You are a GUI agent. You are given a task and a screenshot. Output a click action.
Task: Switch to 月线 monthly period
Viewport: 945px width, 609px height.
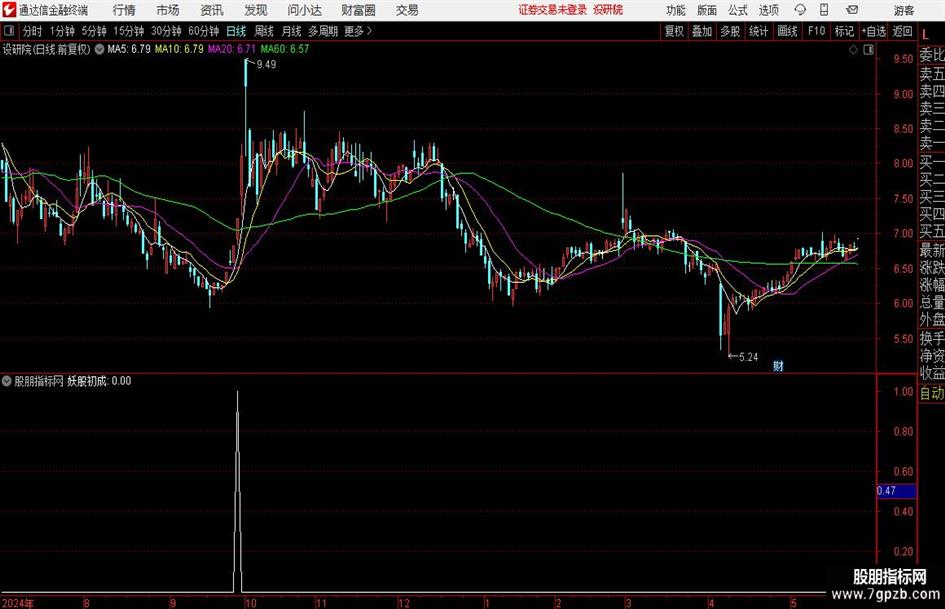291,31
